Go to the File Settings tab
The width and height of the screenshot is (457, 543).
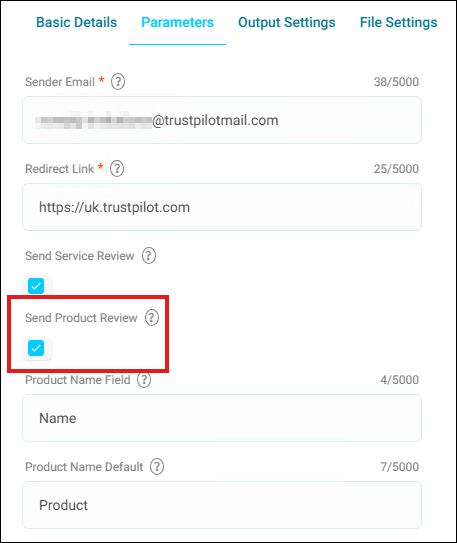point(398,22)
